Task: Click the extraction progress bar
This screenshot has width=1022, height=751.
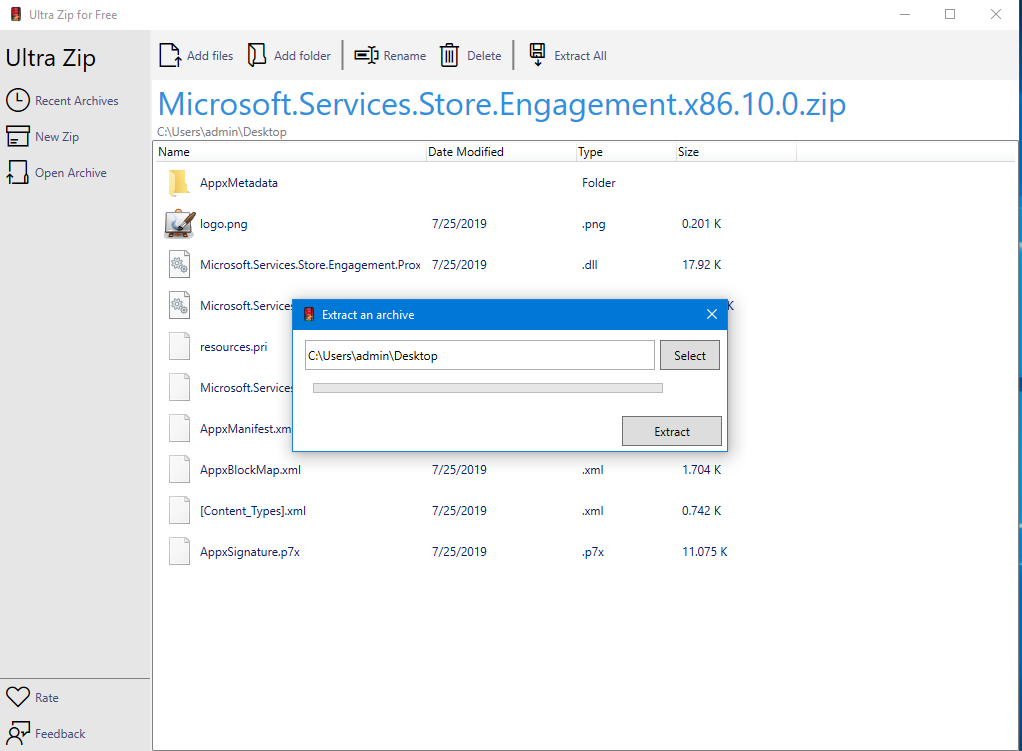Action: [487, 387]
